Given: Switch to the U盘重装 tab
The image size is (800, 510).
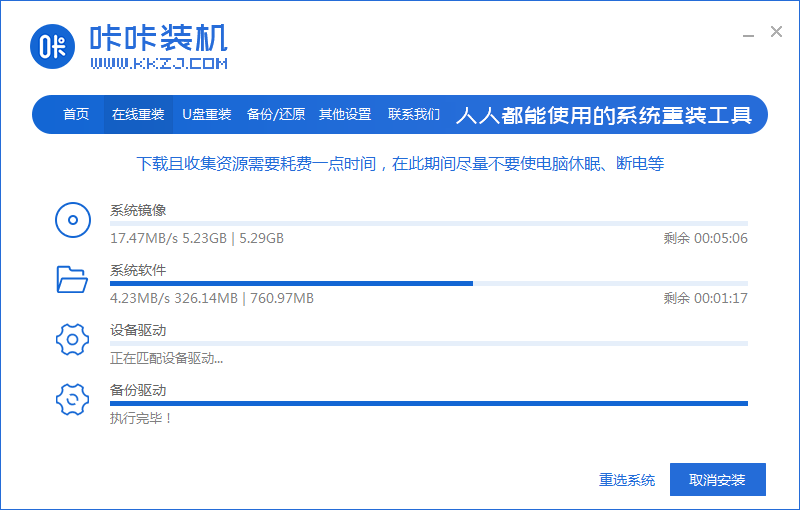Looking at the screenshot, I should point(207,115).
